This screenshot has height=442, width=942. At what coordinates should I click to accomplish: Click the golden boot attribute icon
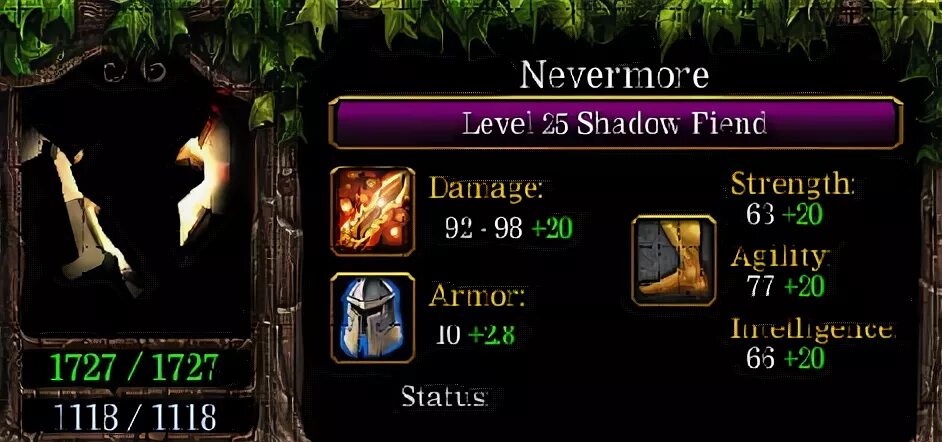(x=673, y=261)
